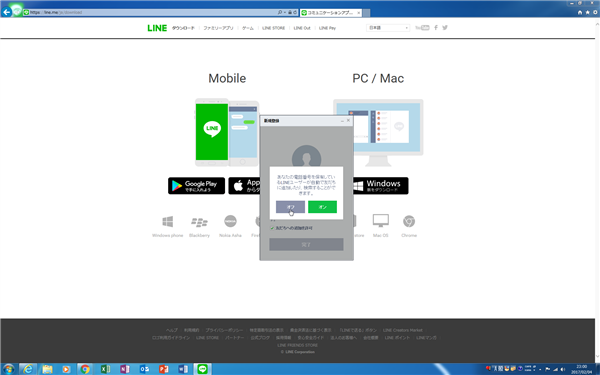
Task: Click the Google Play download badge
Action: coord(196,186)
